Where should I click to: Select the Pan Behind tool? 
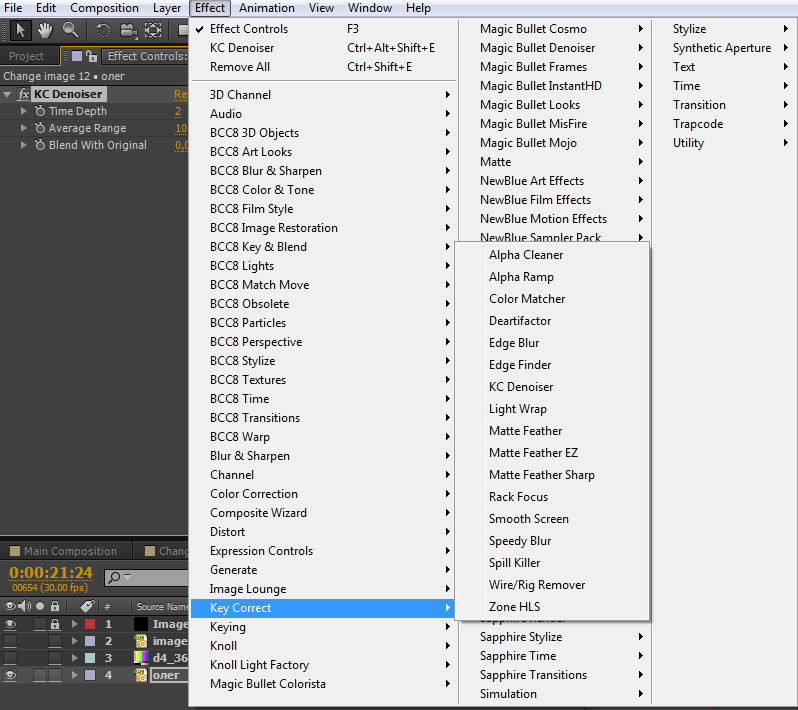click(x=153, y=30)
